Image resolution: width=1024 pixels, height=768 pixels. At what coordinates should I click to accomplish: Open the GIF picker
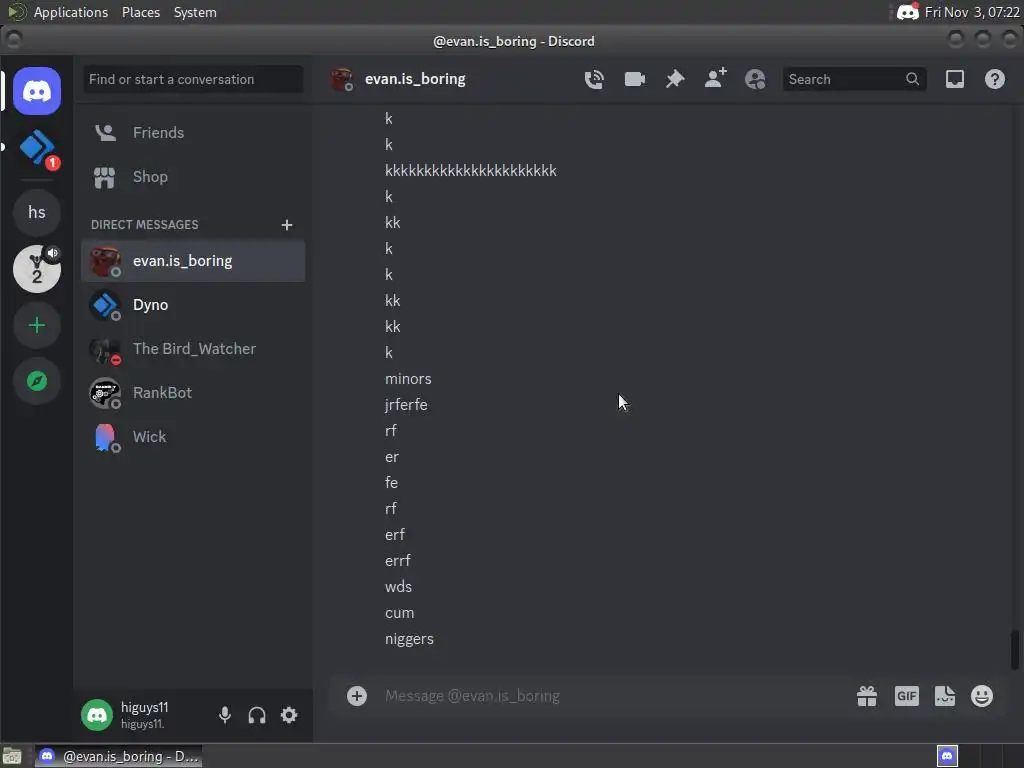tap(906, 696)
